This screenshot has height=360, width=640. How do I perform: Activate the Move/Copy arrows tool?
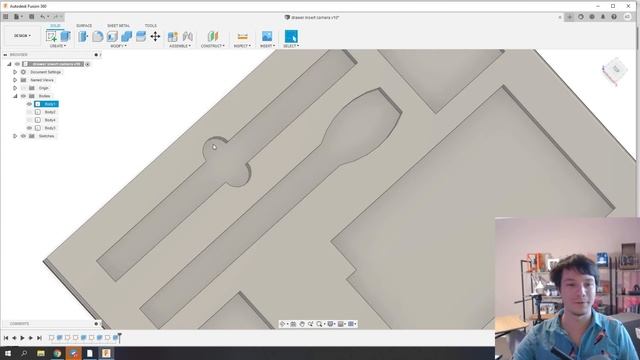coord(155,36)
